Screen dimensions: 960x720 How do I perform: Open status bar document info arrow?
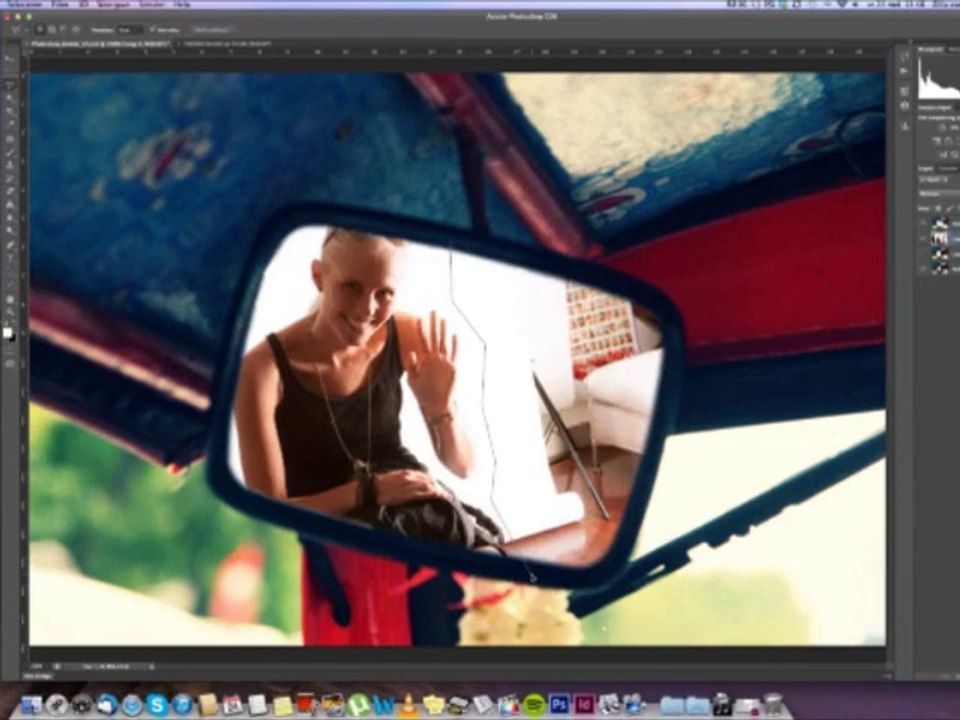point(151,667)
